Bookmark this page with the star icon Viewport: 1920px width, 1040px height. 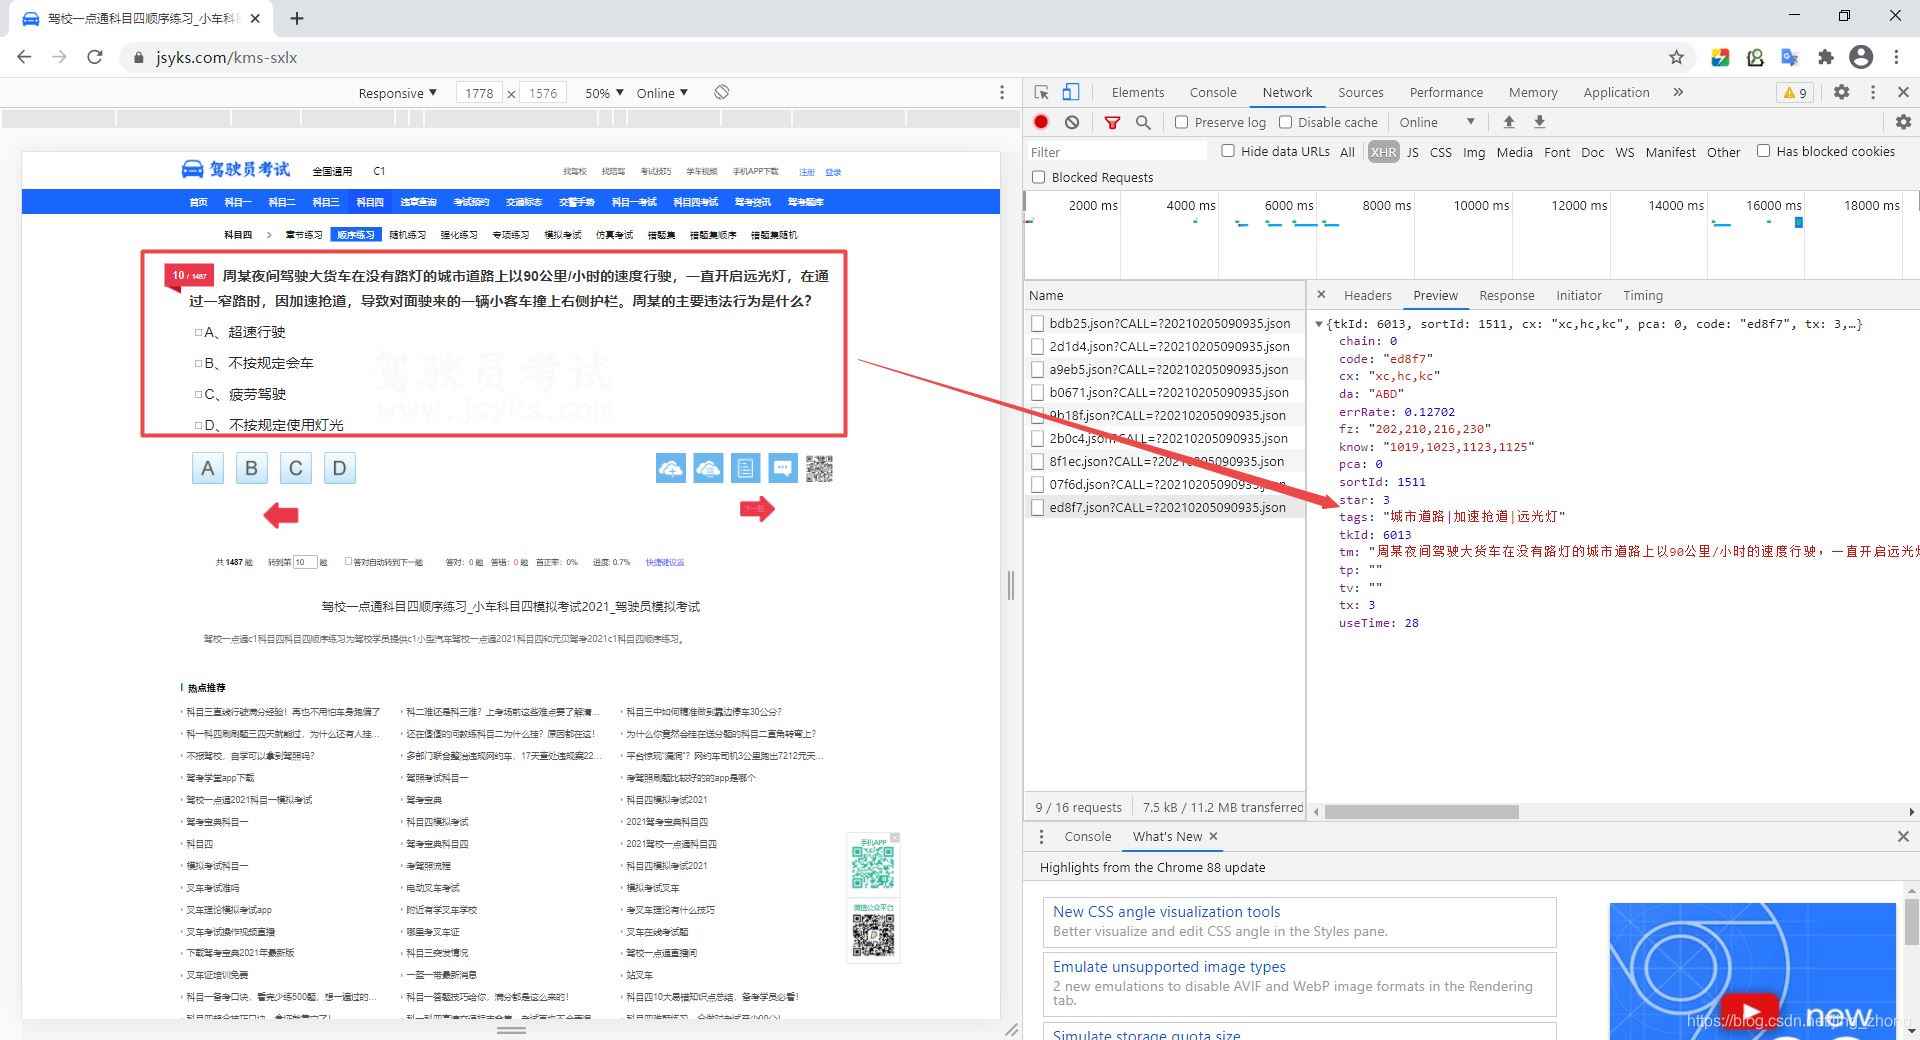click(1677, 57)
